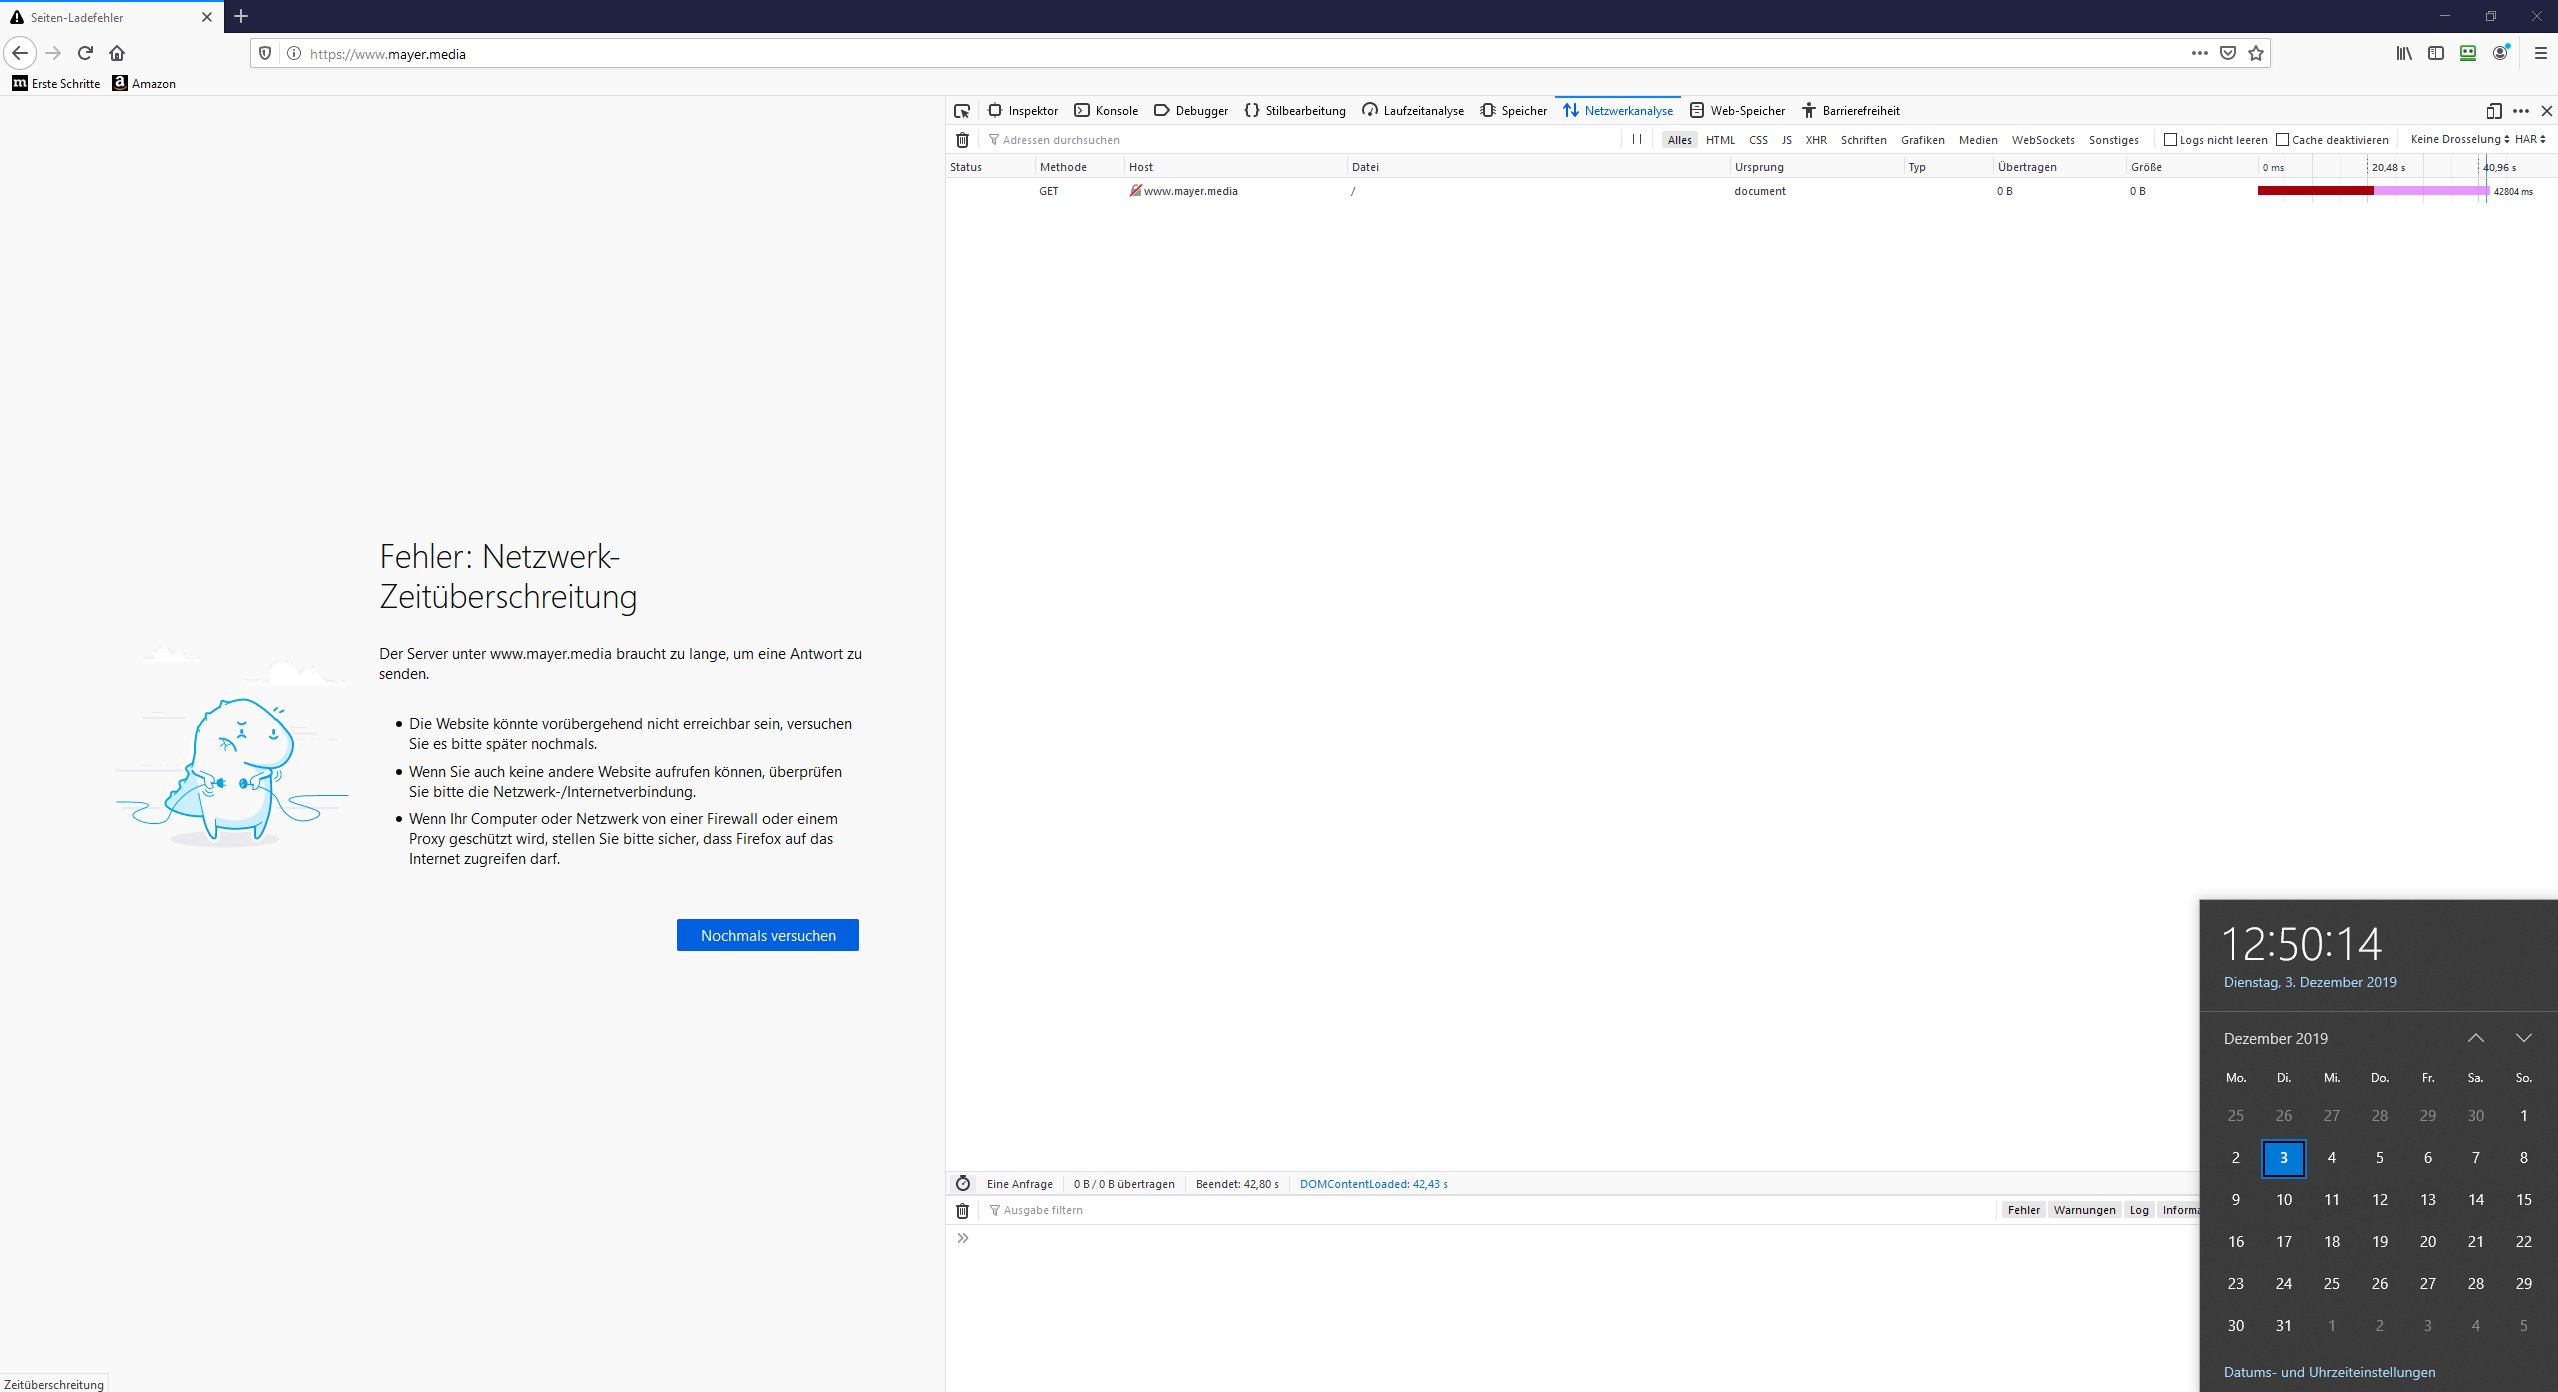This screenshot has width=2558, height=1392.
Task: Click the request waterfall timing bar
Action: (2373, 191)
